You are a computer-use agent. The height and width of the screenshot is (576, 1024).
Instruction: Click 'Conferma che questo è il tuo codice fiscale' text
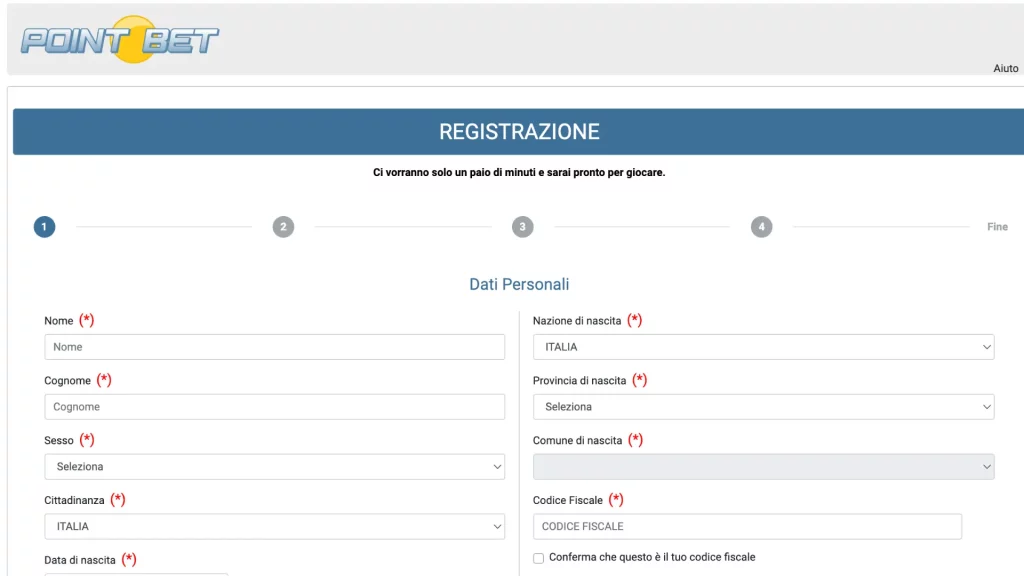tap(652, 557)
